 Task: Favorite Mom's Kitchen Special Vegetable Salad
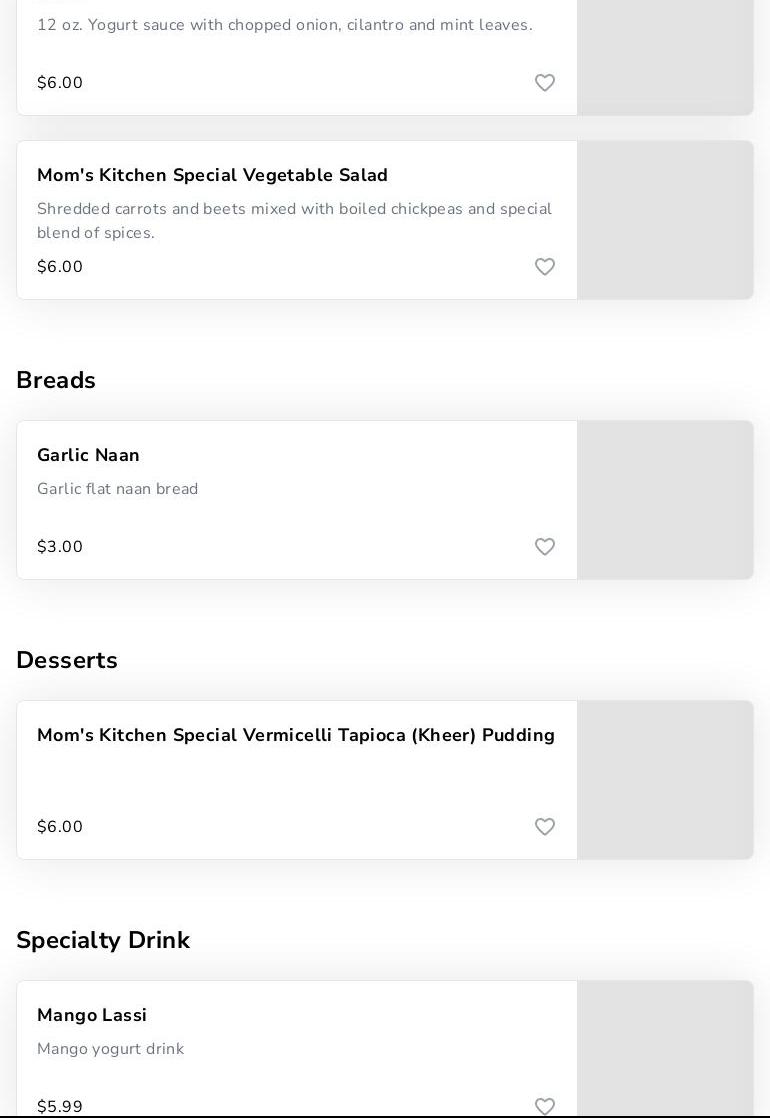545,267
